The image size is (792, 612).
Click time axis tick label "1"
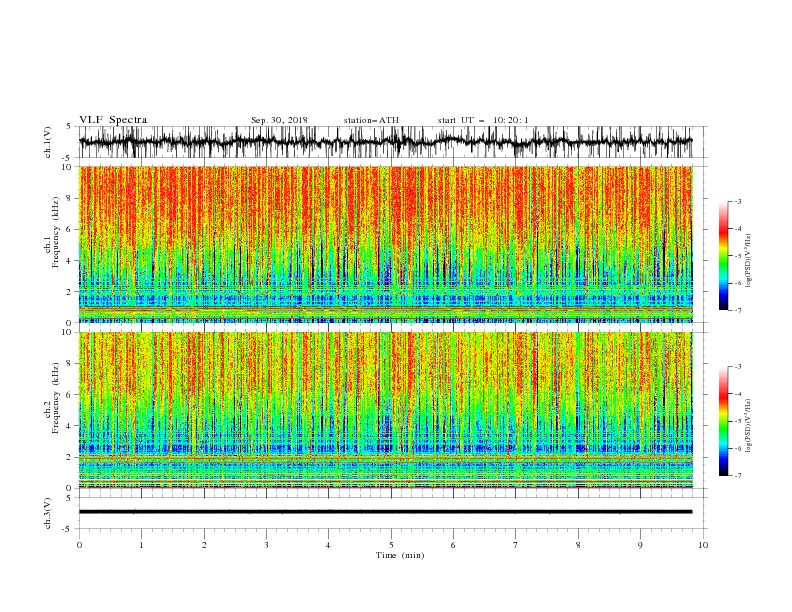(x=141, y=545)
